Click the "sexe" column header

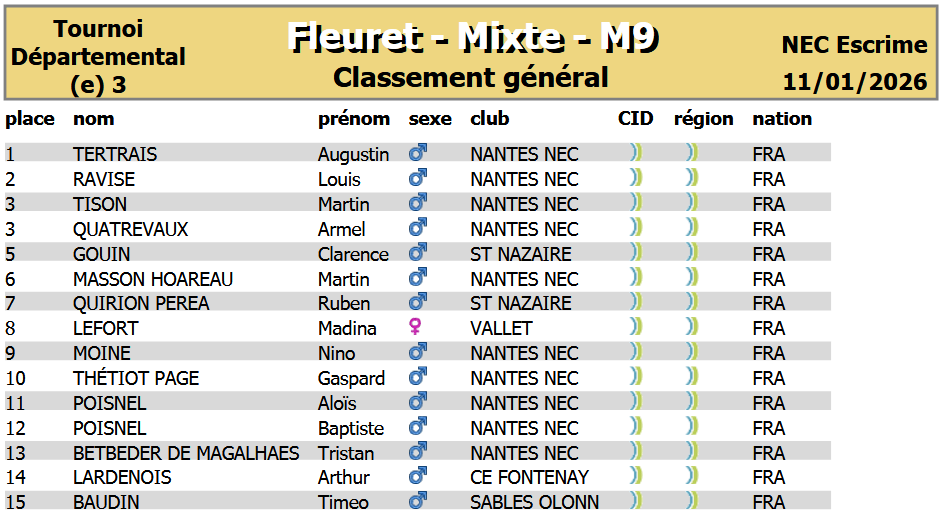(430, 119)
